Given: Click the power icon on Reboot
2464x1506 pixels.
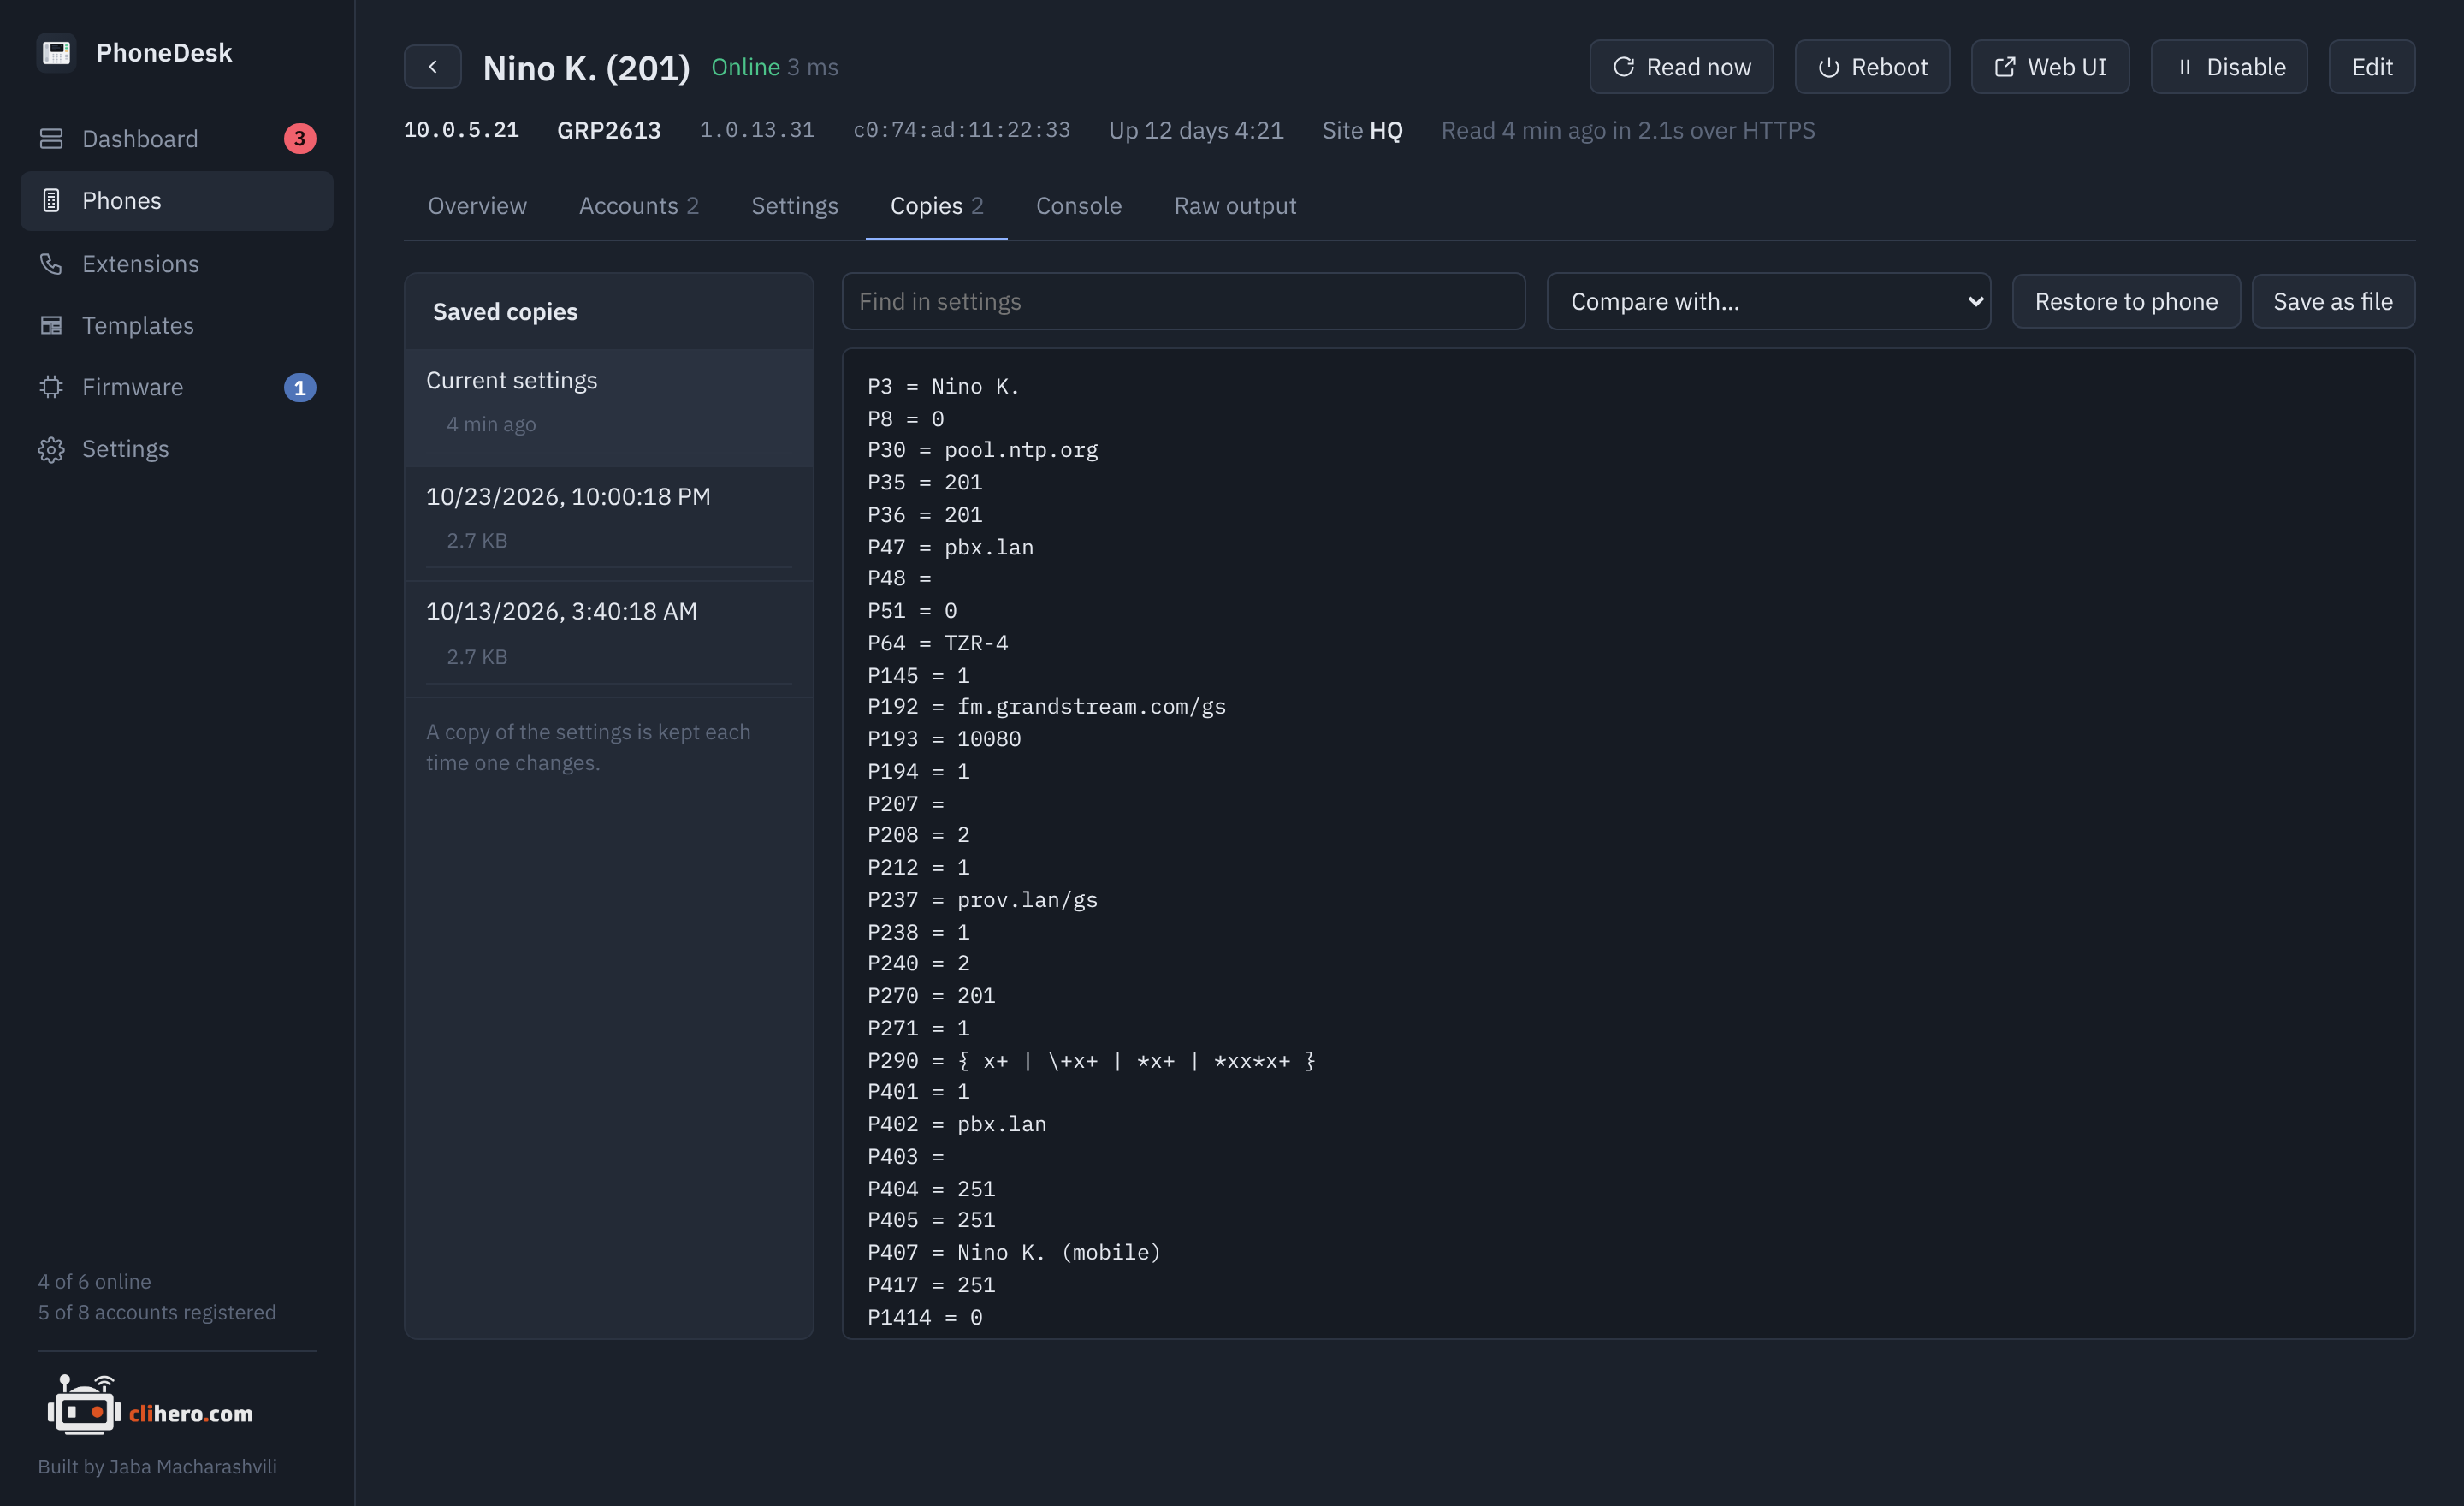Looking at the screenshot, I should click(x=1828, y=67).
